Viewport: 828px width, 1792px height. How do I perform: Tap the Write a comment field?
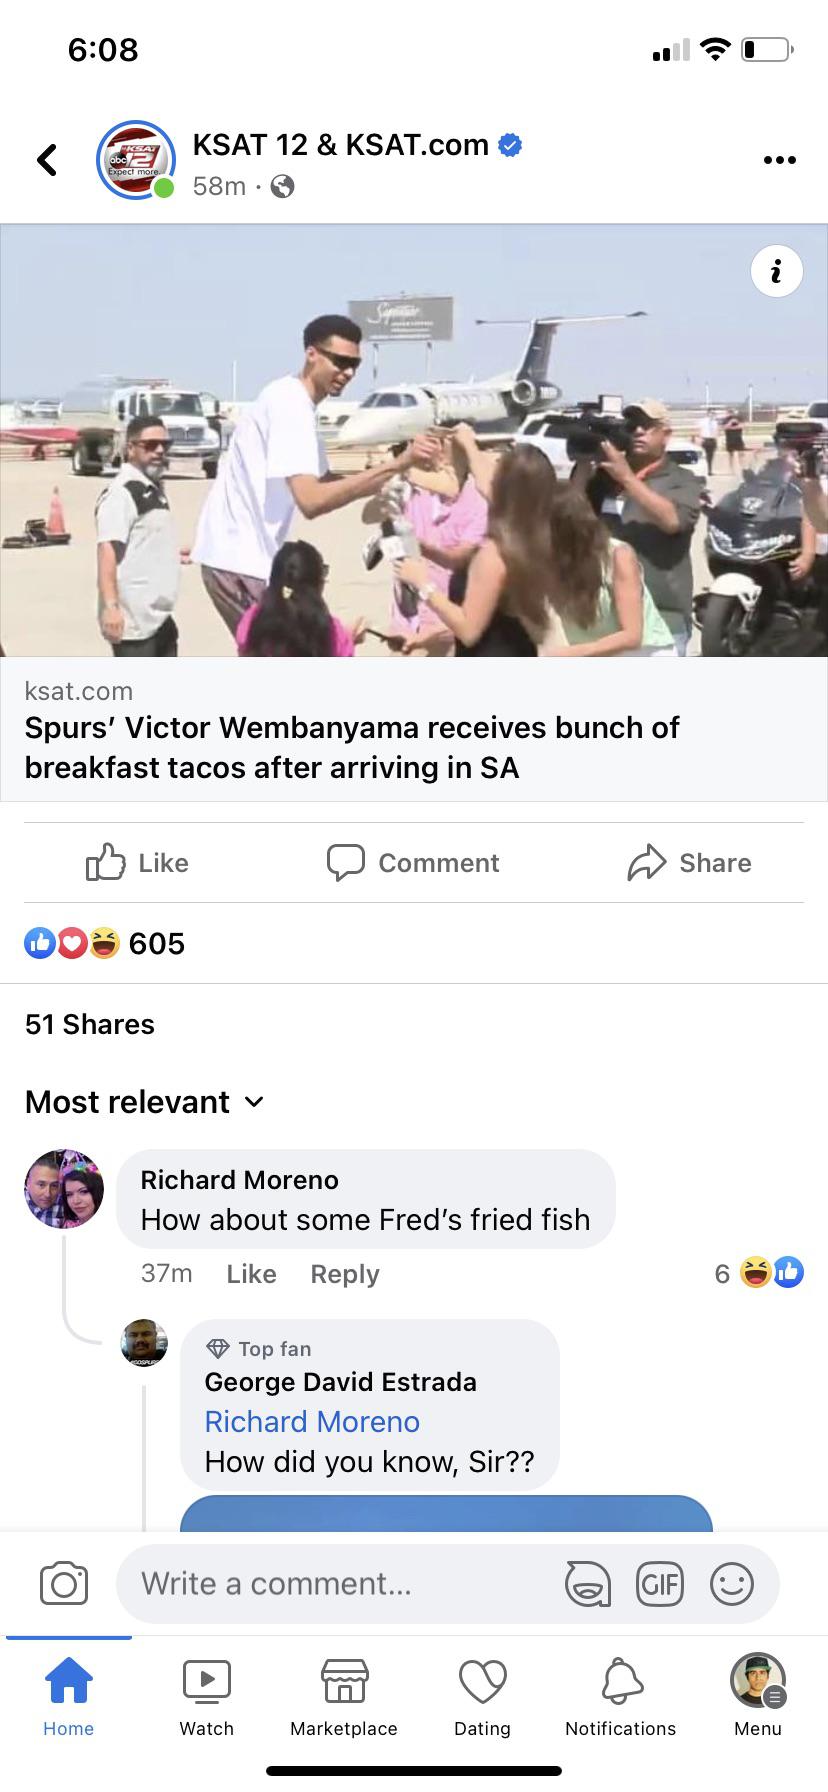coord(340,1584)
